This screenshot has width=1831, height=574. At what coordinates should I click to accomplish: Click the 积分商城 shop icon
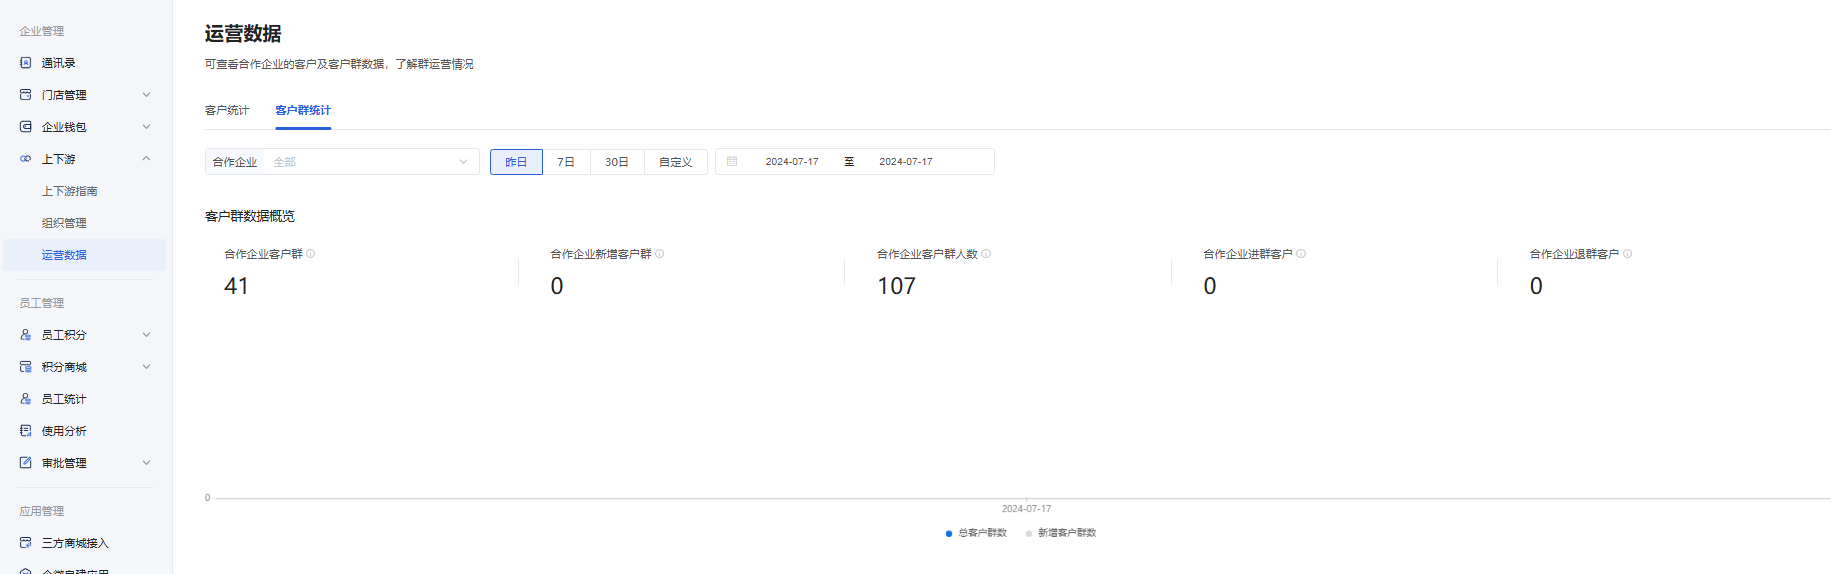(x=26, y=367)
